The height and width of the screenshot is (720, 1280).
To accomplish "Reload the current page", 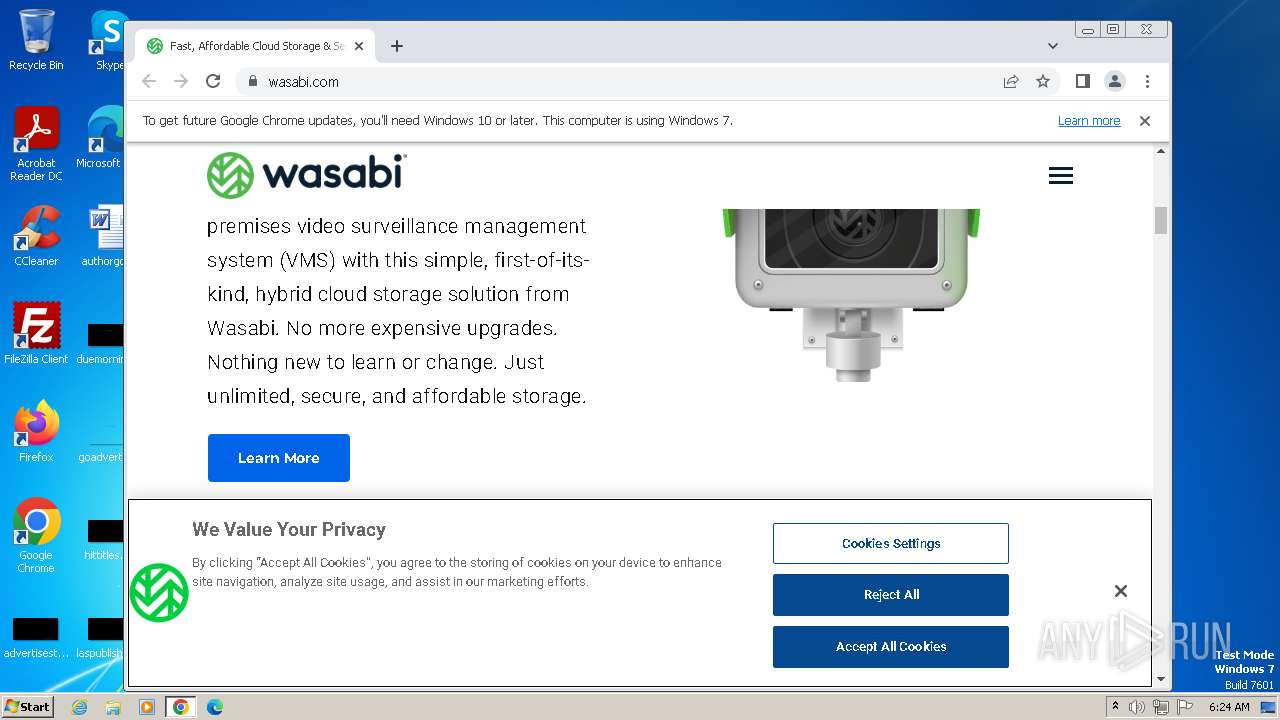I will (x=213, y=82).
